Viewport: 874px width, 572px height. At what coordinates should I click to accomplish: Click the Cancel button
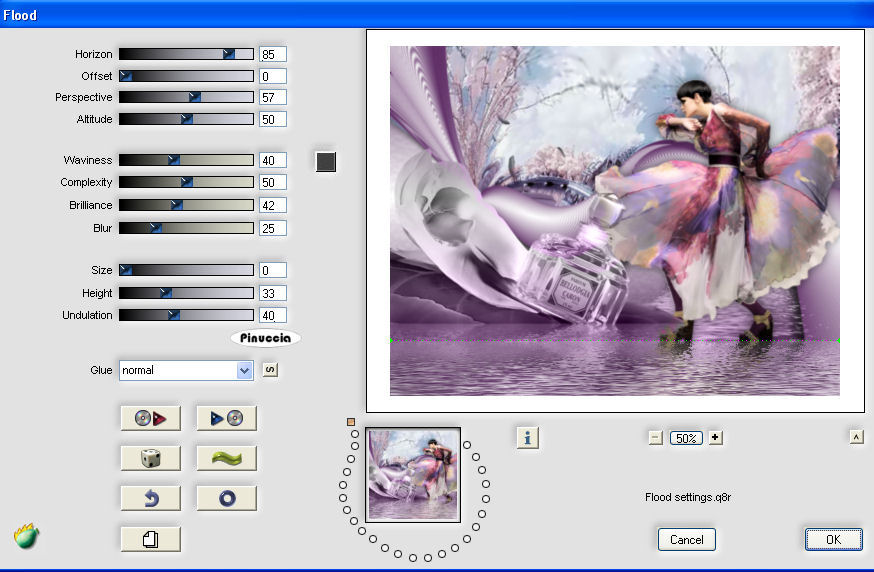687,540
